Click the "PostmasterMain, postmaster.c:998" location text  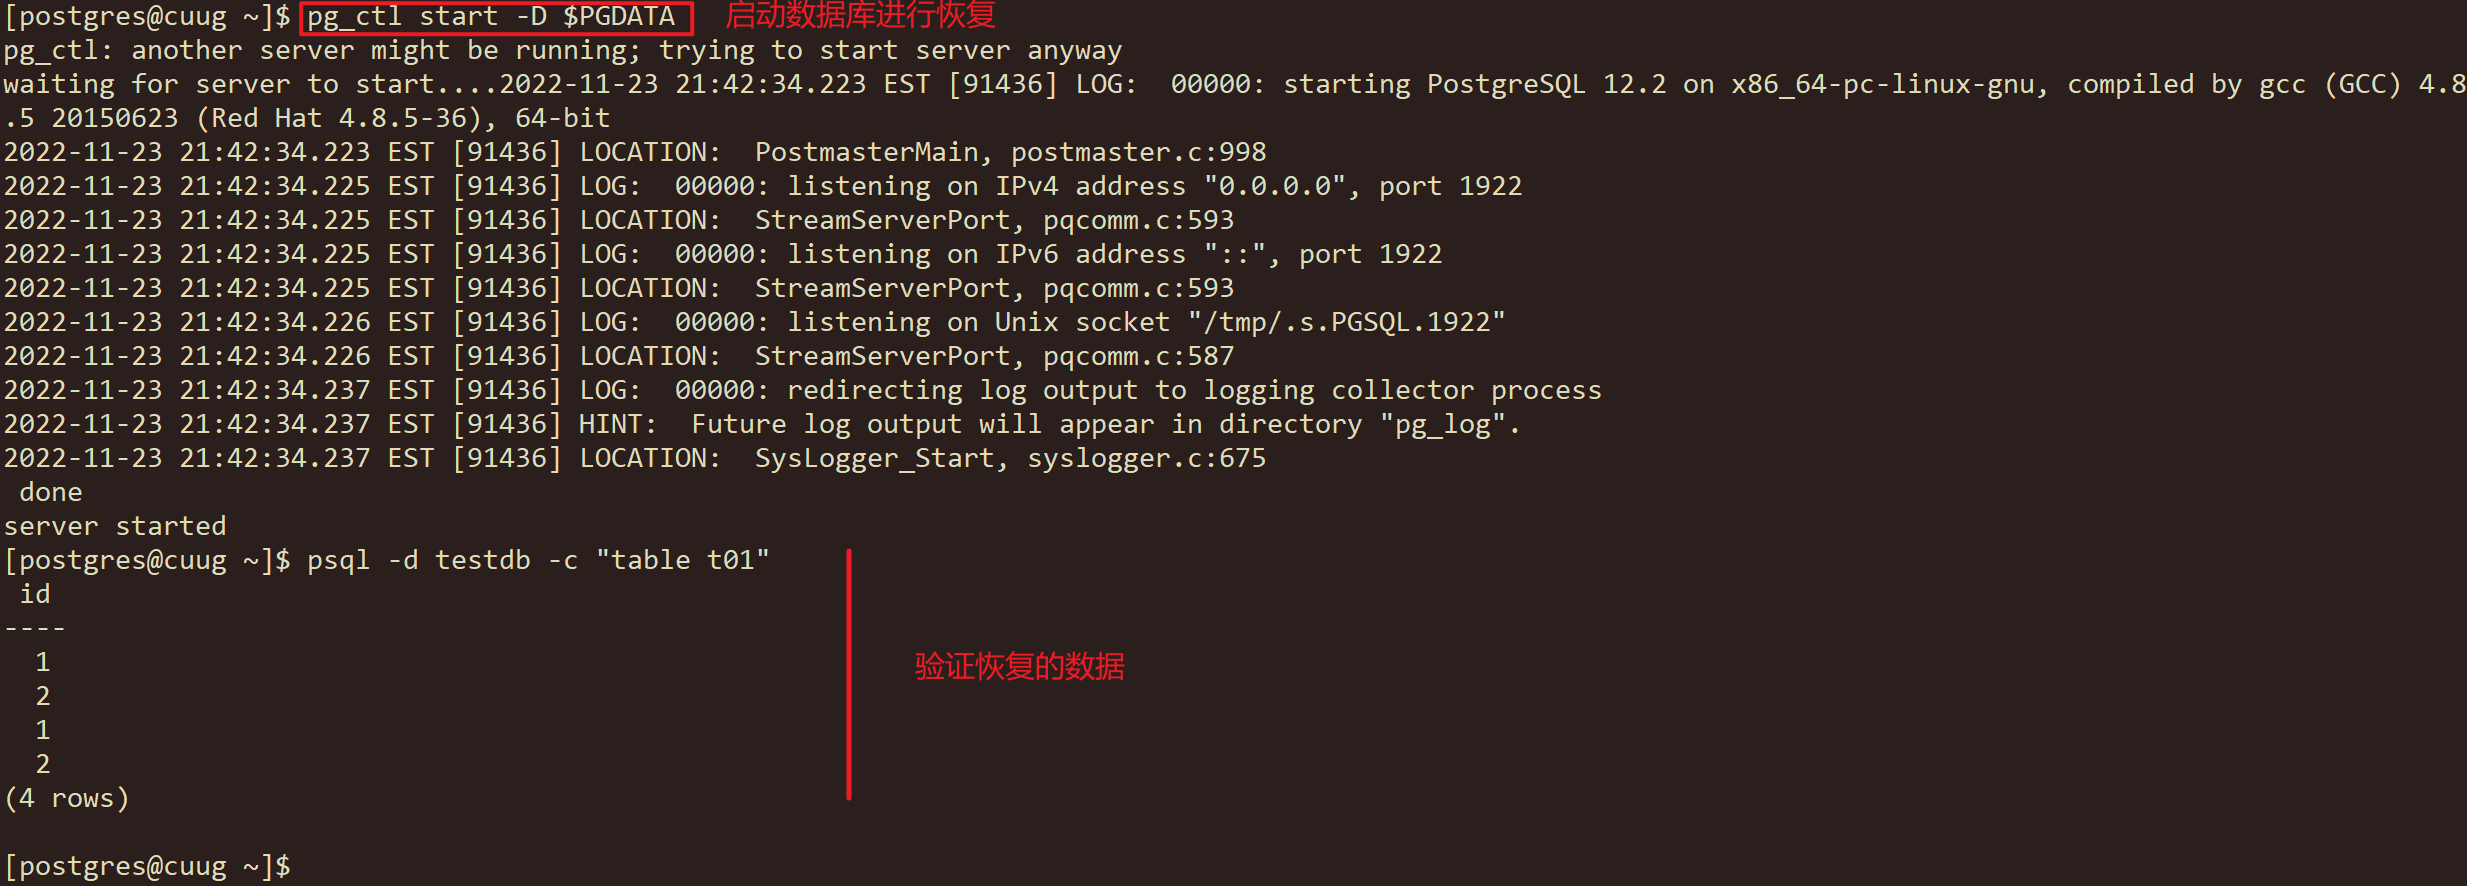(1010, 152)
